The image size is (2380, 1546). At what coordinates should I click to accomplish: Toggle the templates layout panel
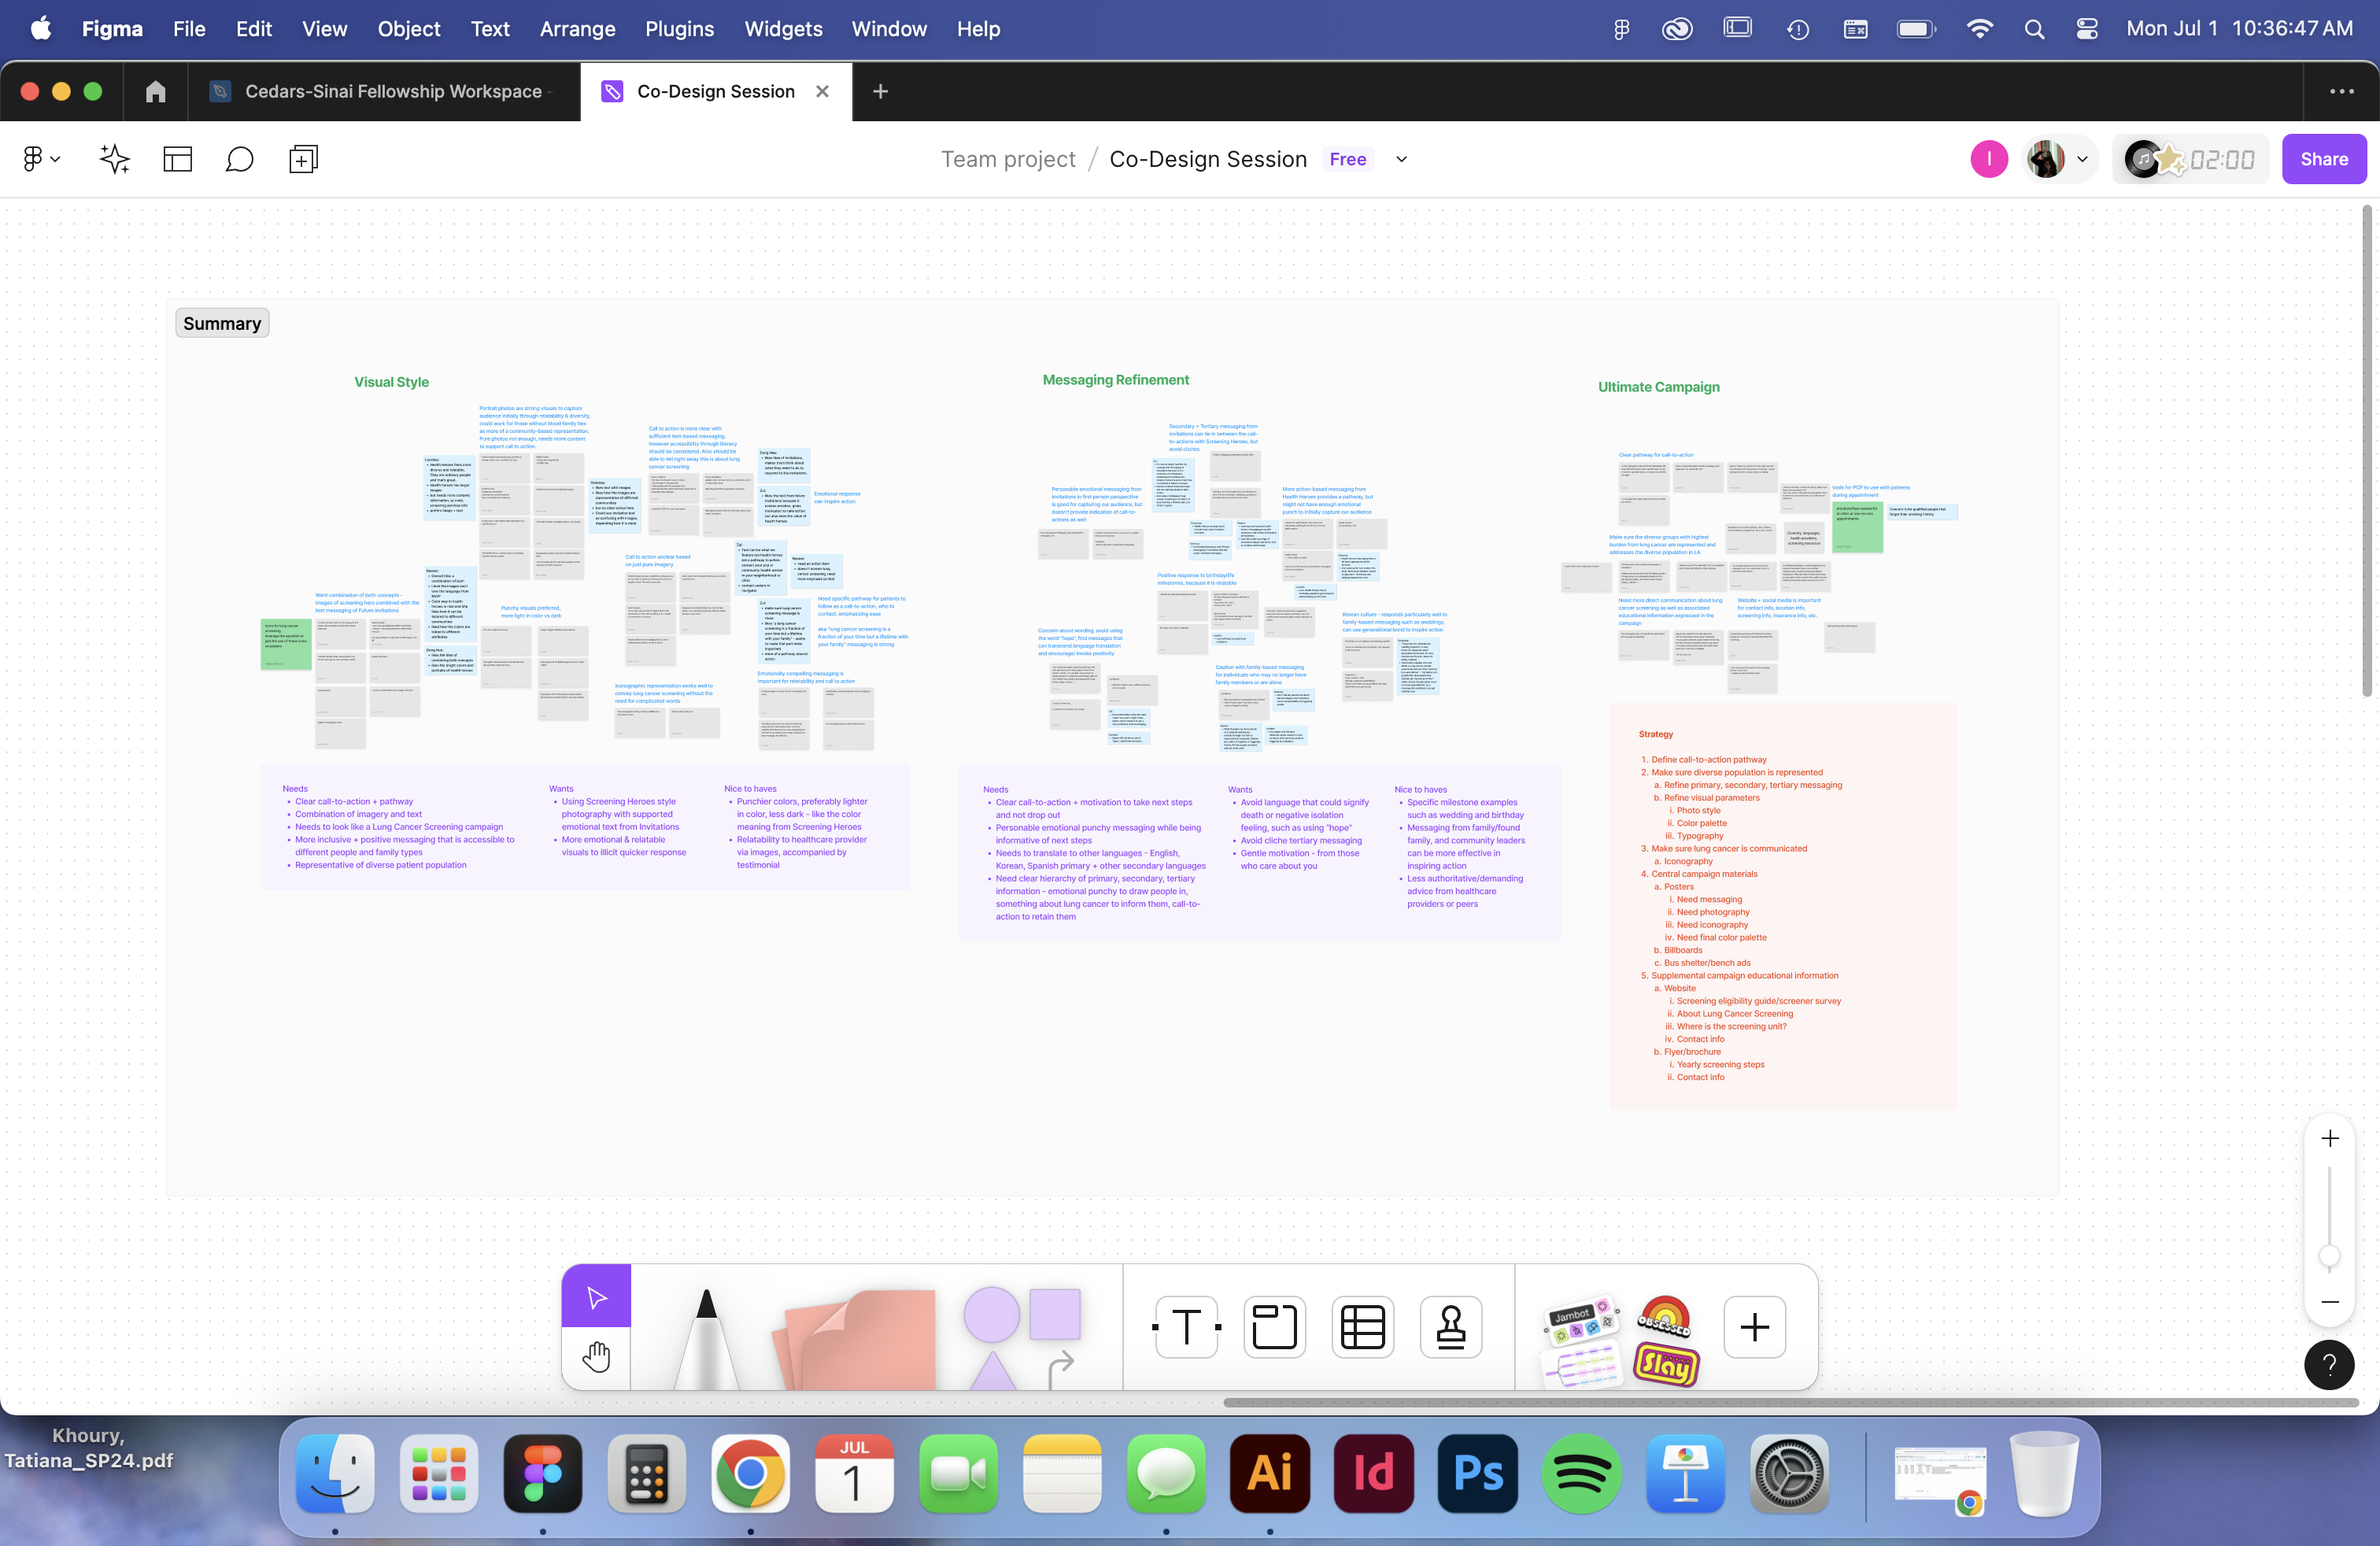177,159
